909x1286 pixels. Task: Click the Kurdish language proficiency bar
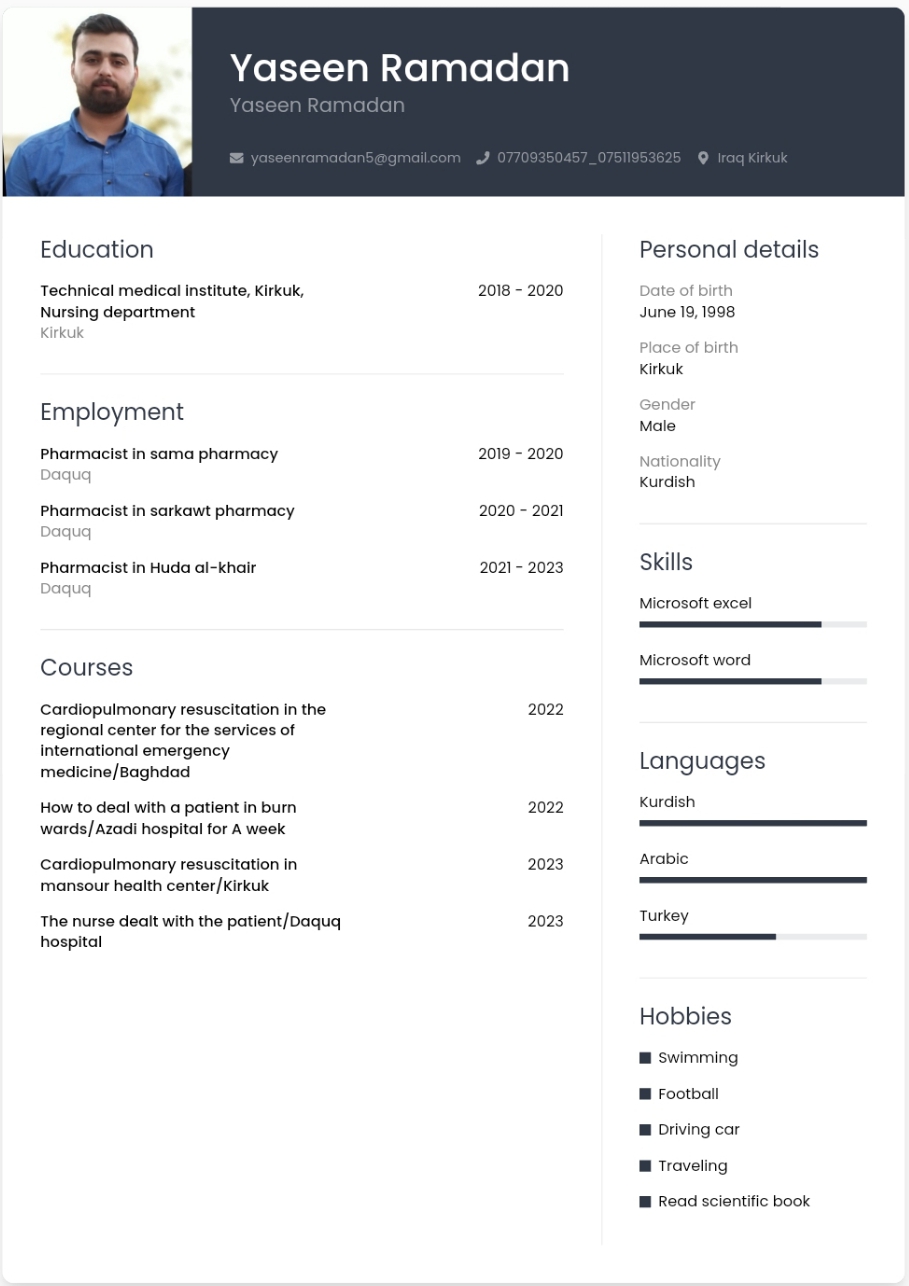(x=753, y=823)
